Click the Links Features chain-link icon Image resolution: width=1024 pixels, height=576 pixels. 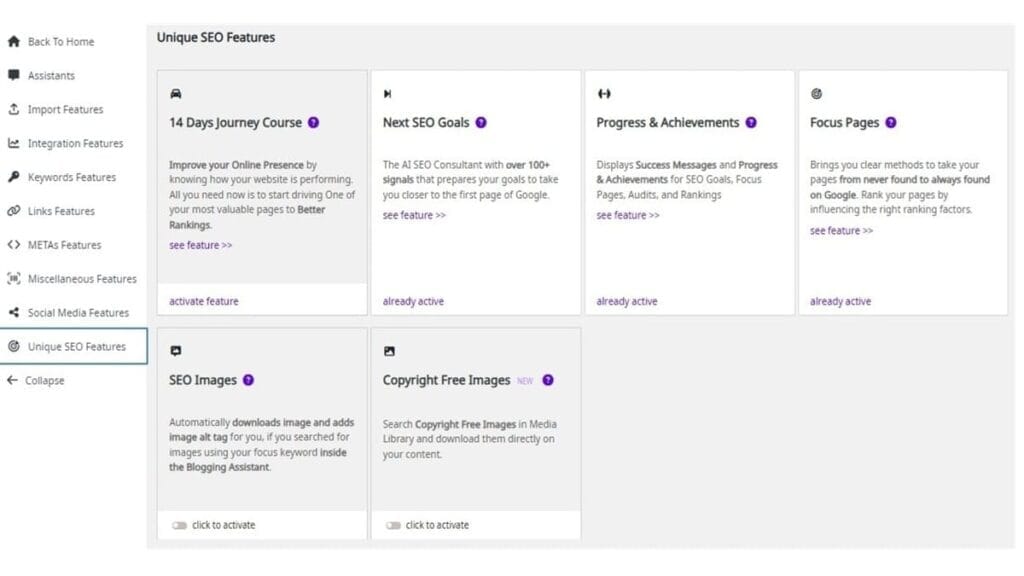pyautogui.click(x=13, y=211)
